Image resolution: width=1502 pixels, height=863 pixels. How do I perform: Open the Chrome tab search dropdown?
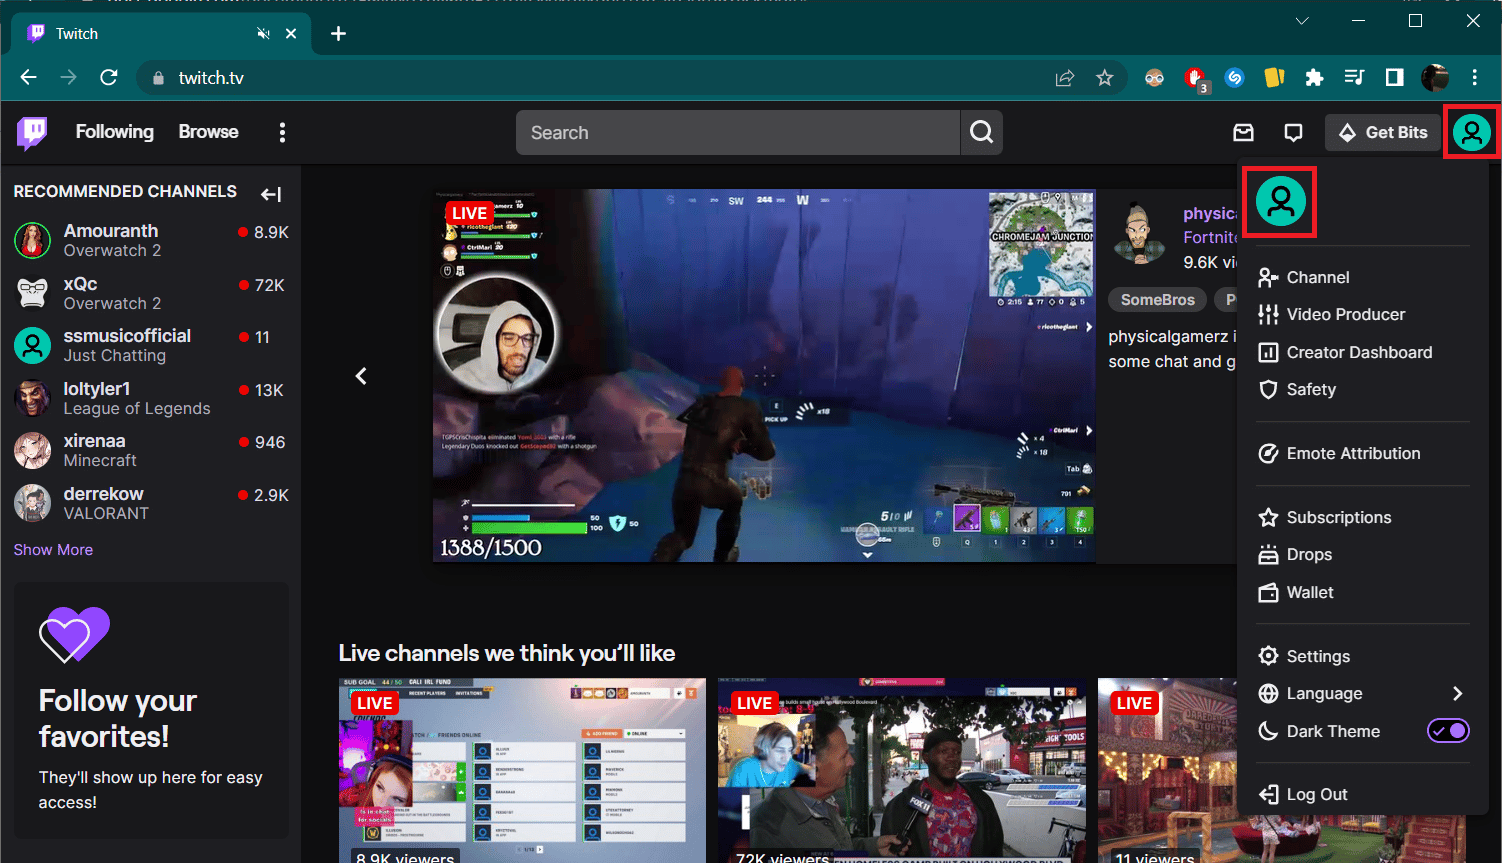1302,21
